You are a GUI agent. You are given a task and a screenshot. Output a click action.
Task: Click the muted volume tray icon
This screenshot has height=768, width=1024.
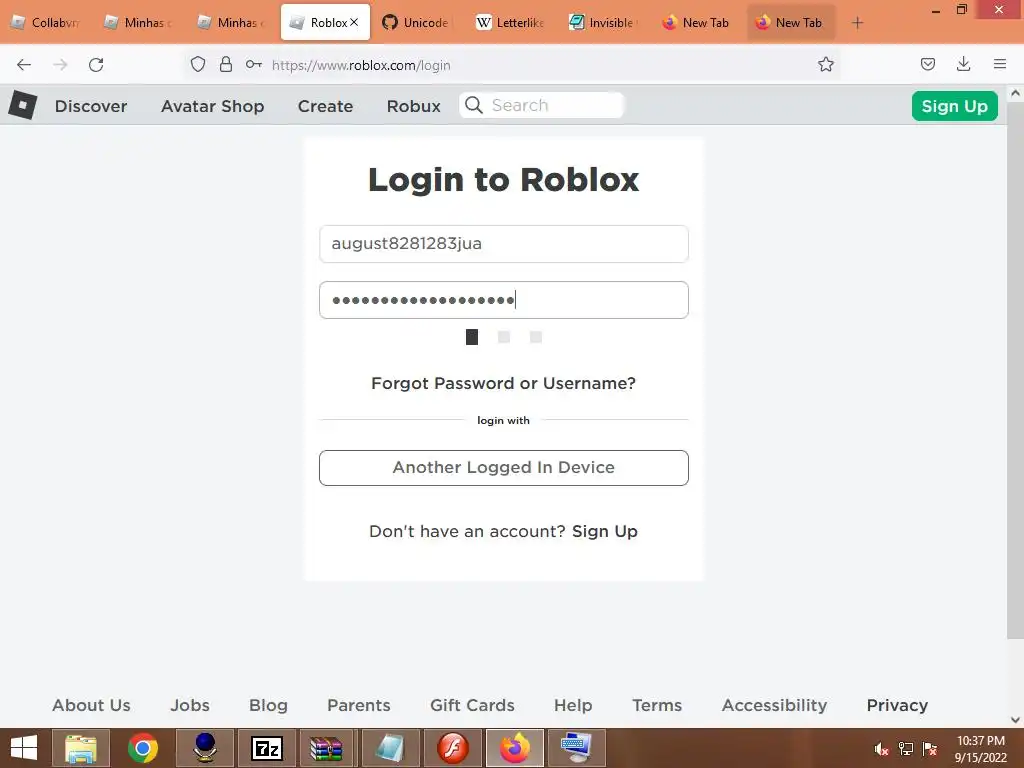pos(881,749)
